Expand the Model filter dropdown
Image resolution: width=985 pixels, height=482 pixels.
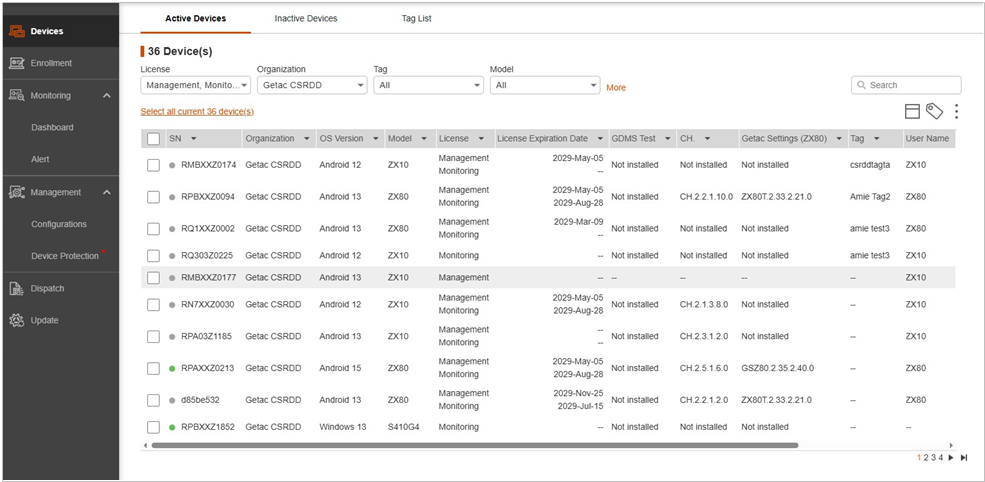tap(544, 86)
